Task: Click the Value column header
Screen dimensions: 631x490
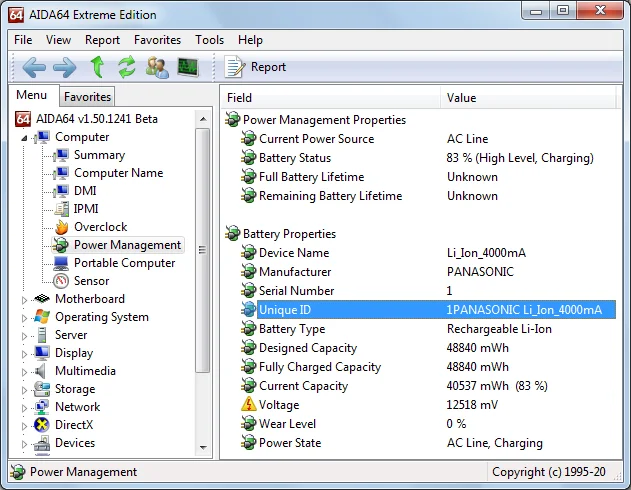Action: point(528,98)
